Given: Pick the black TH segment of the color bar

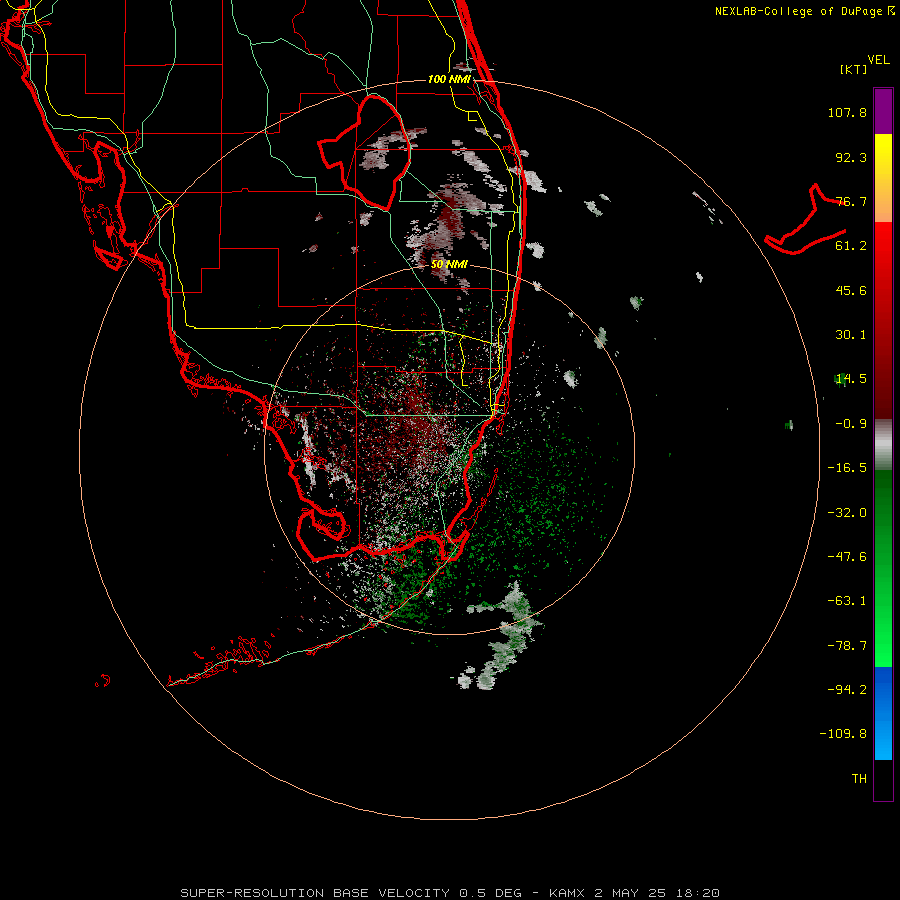Looking at the screenshot, I should click(883, 779).
